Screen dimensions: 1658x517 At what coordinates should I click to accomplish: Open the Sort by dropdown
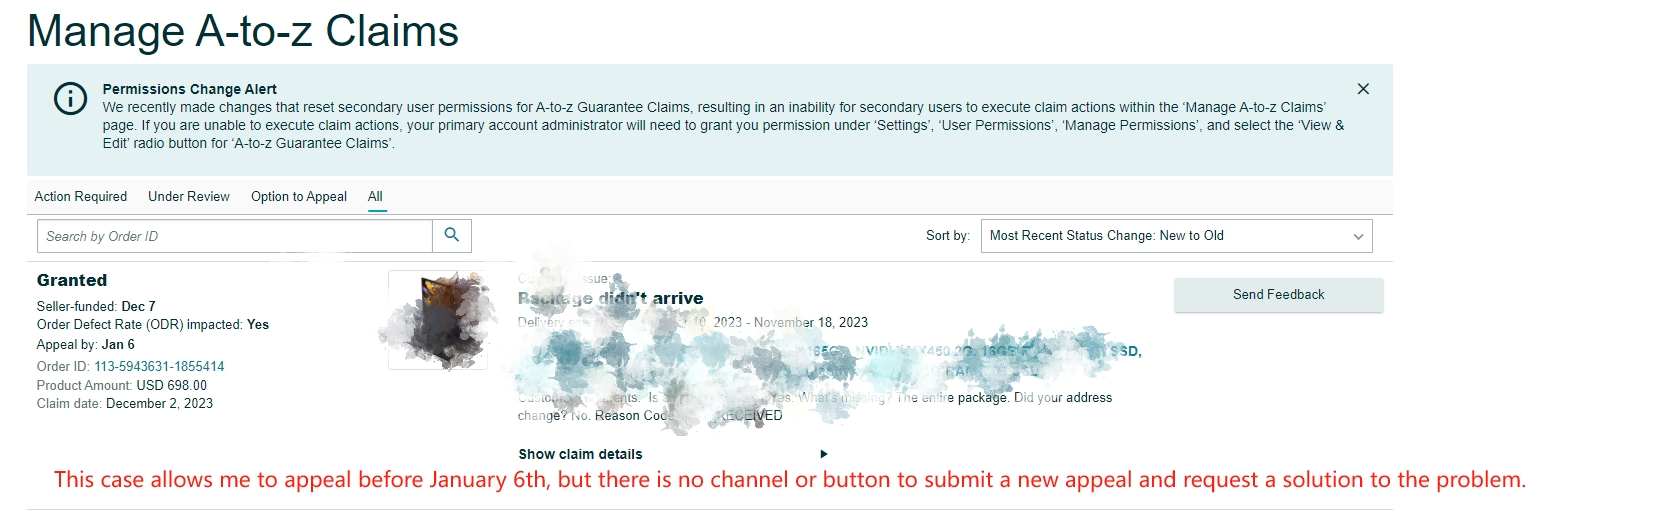(x=1176, y=236)
